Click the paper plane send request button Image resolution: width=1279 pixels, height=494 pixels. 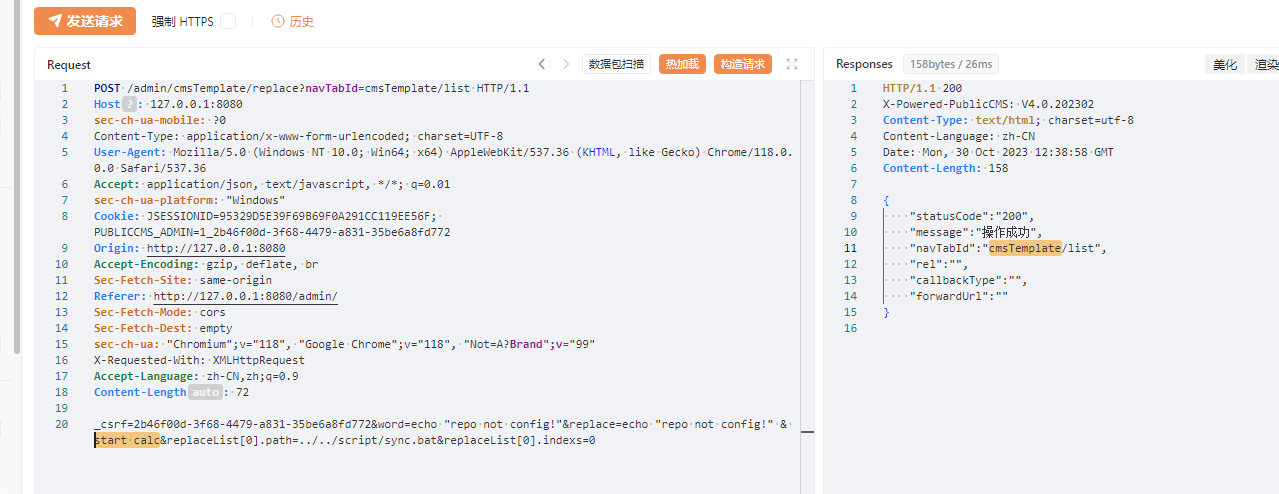[85, 21]
